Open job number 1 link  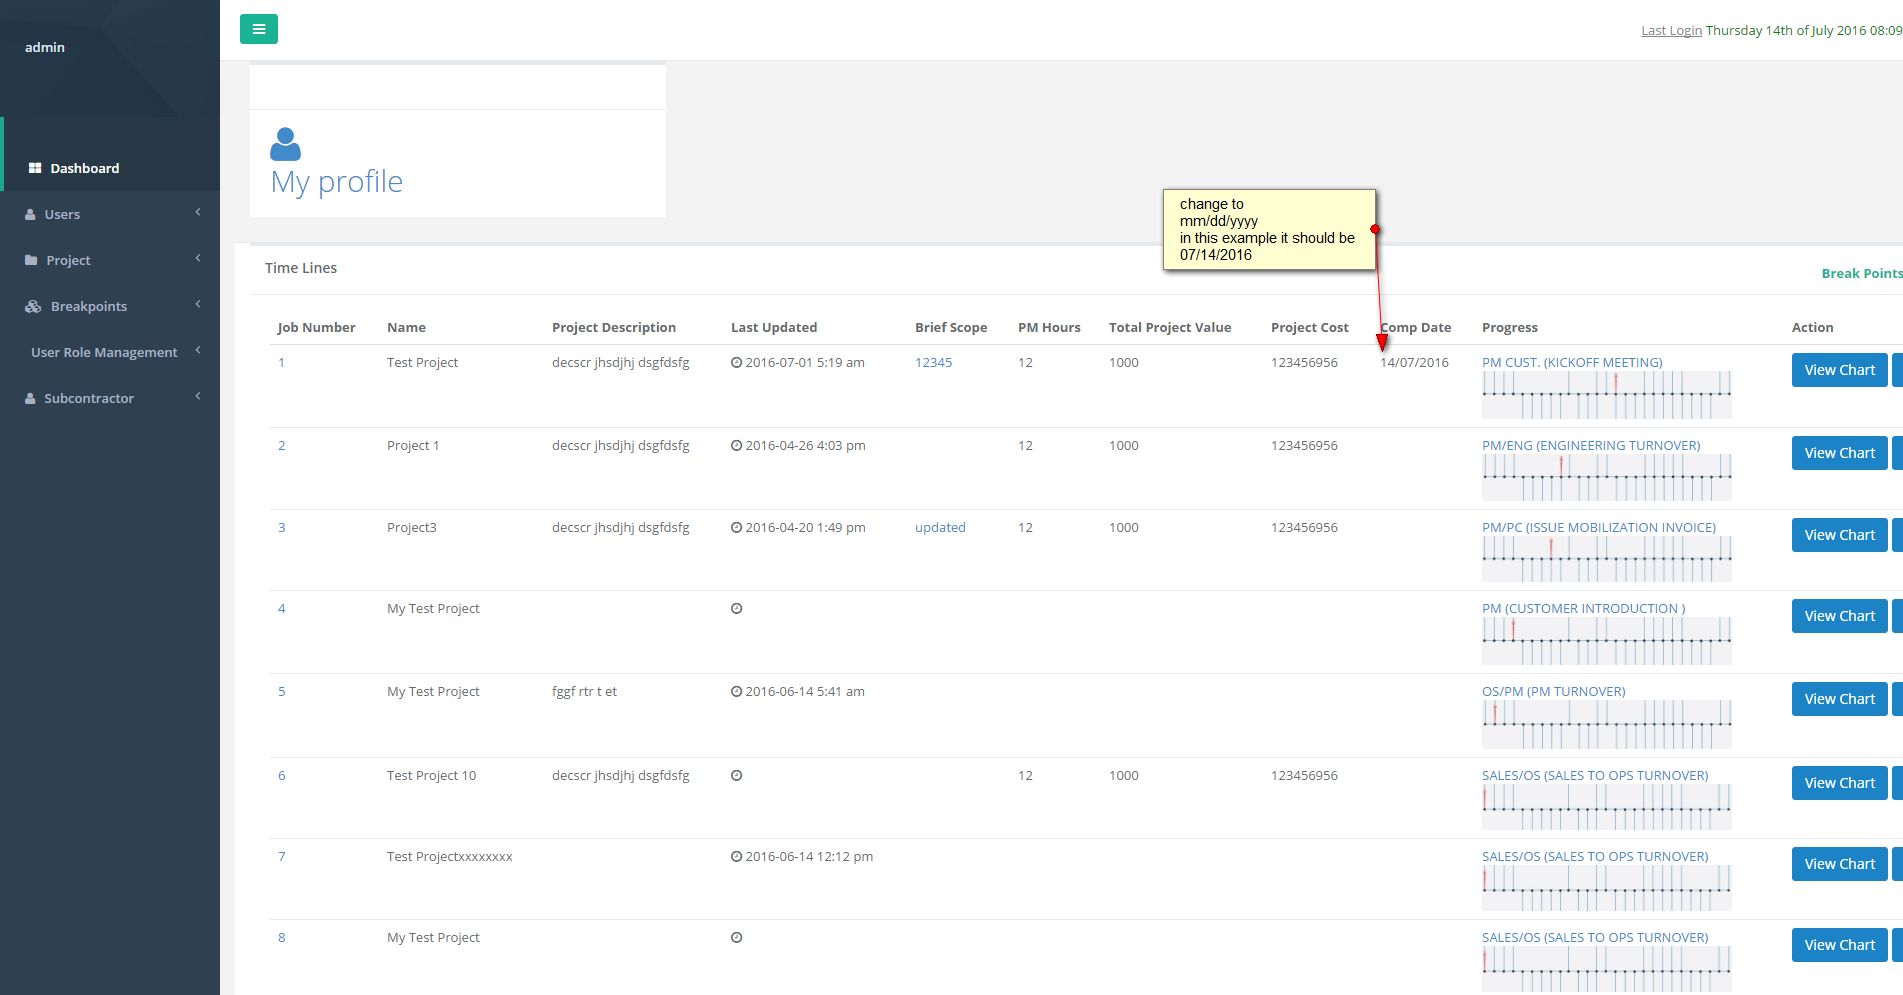pos(282,362)
